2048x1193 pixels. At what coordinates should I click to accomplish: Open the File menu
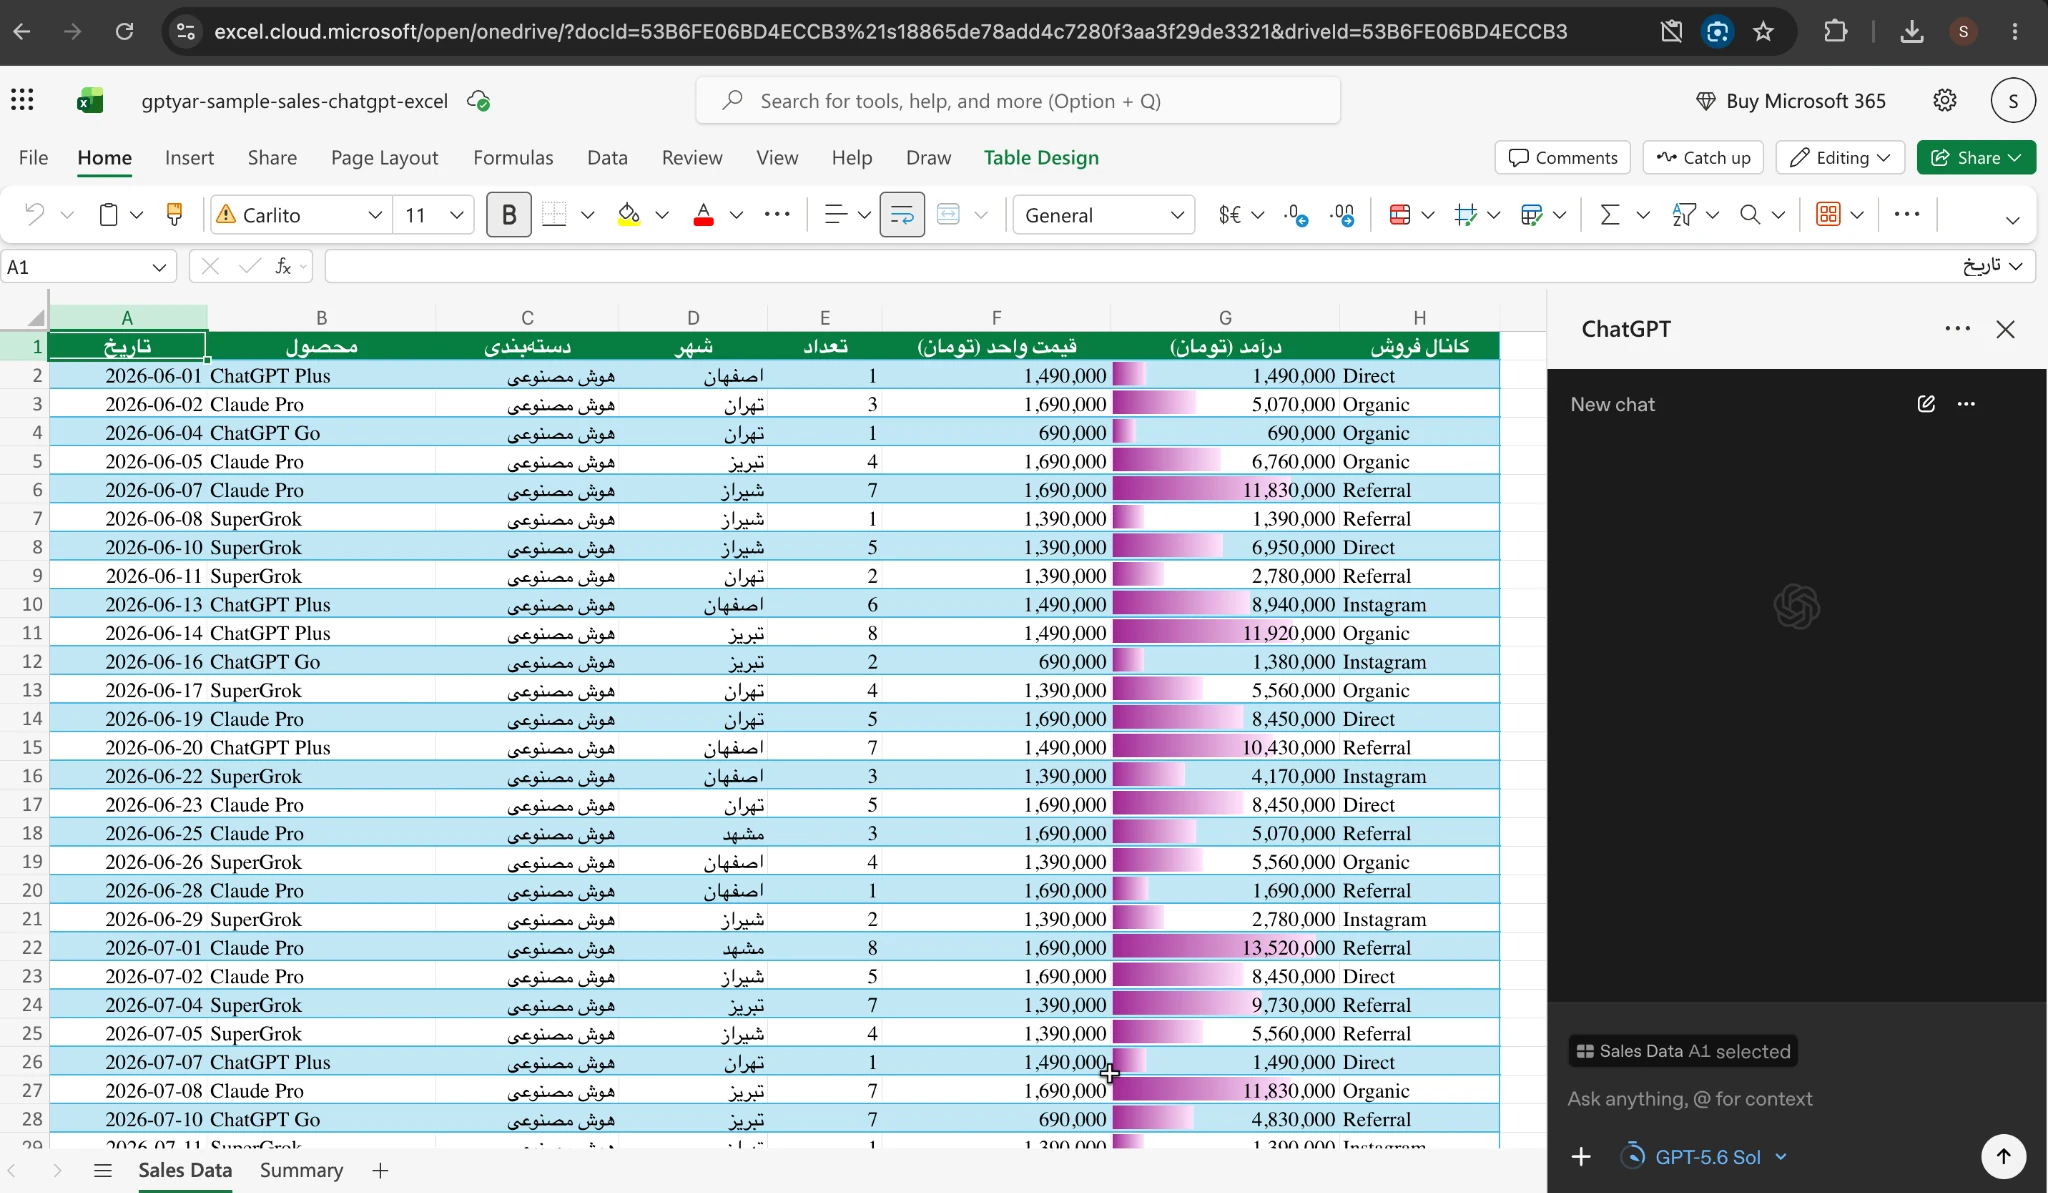pos(33,157)
